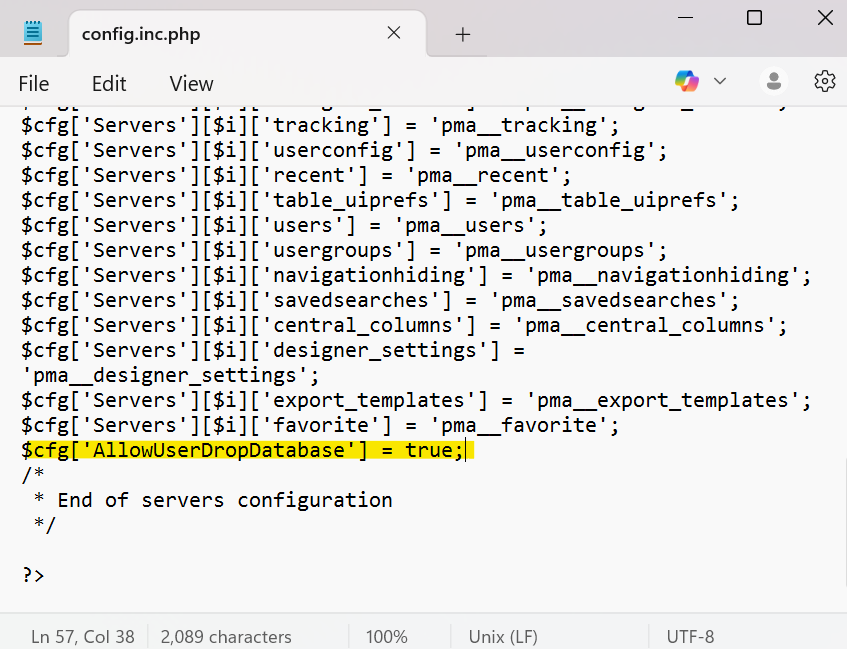The image size is (847, 649).
Task: Minimize the Notepad window
Action: [x=685, y=18]
